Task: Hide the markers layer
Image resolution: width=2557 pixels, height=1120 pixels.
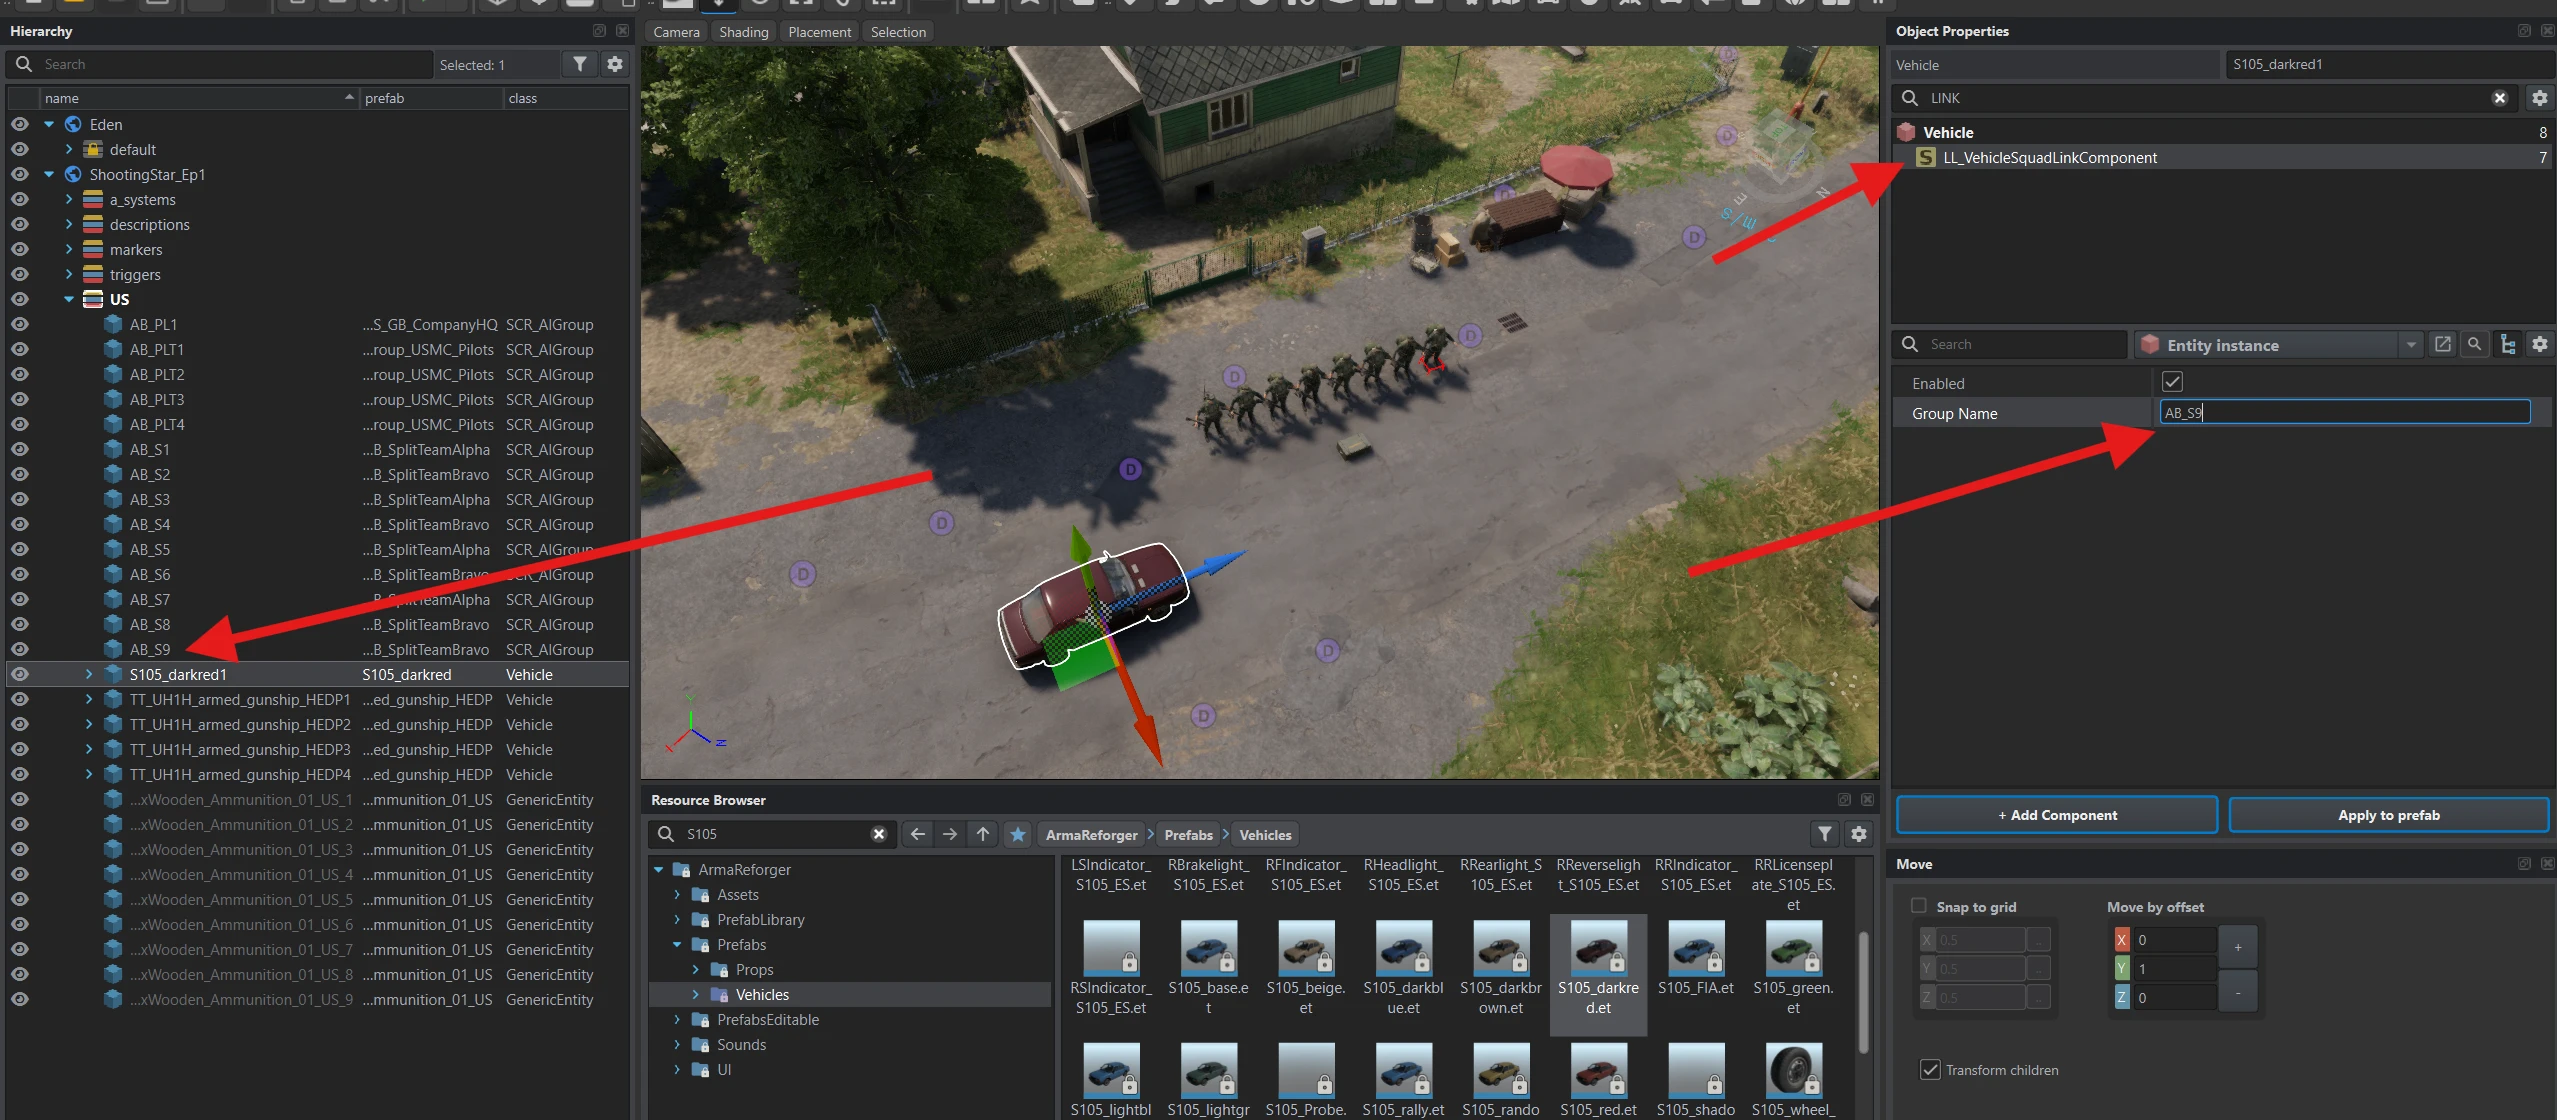Action: (19, 249)
